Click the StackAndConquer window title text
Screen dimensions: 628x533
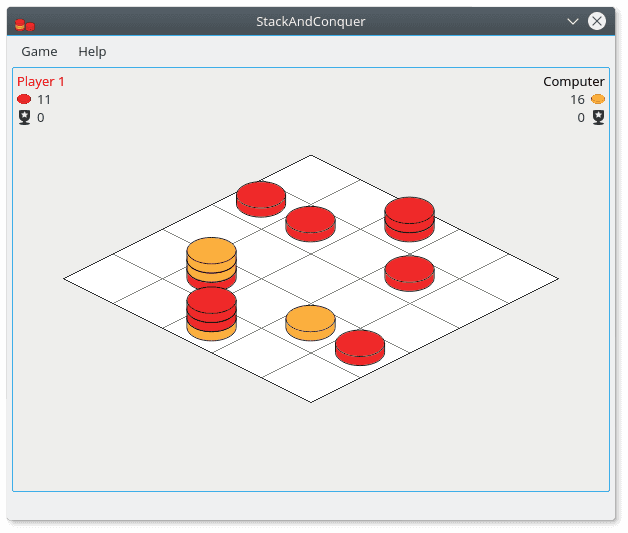click(x=311, y=22)
